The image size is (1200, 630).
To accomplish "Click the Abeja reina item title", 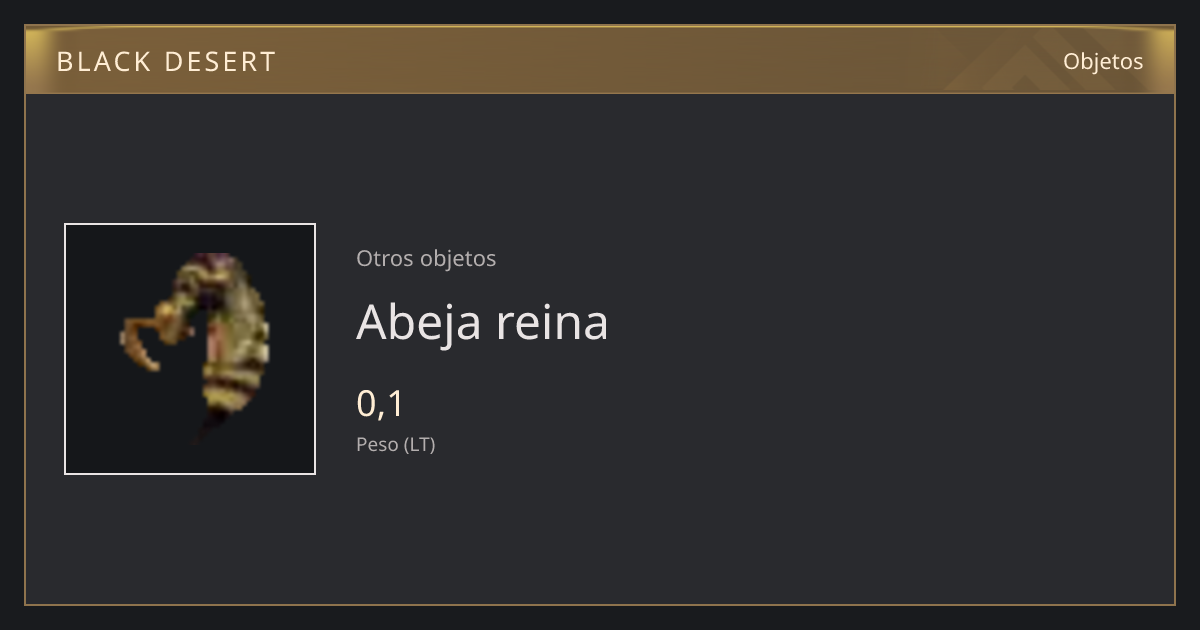I will tap(482, 322).
